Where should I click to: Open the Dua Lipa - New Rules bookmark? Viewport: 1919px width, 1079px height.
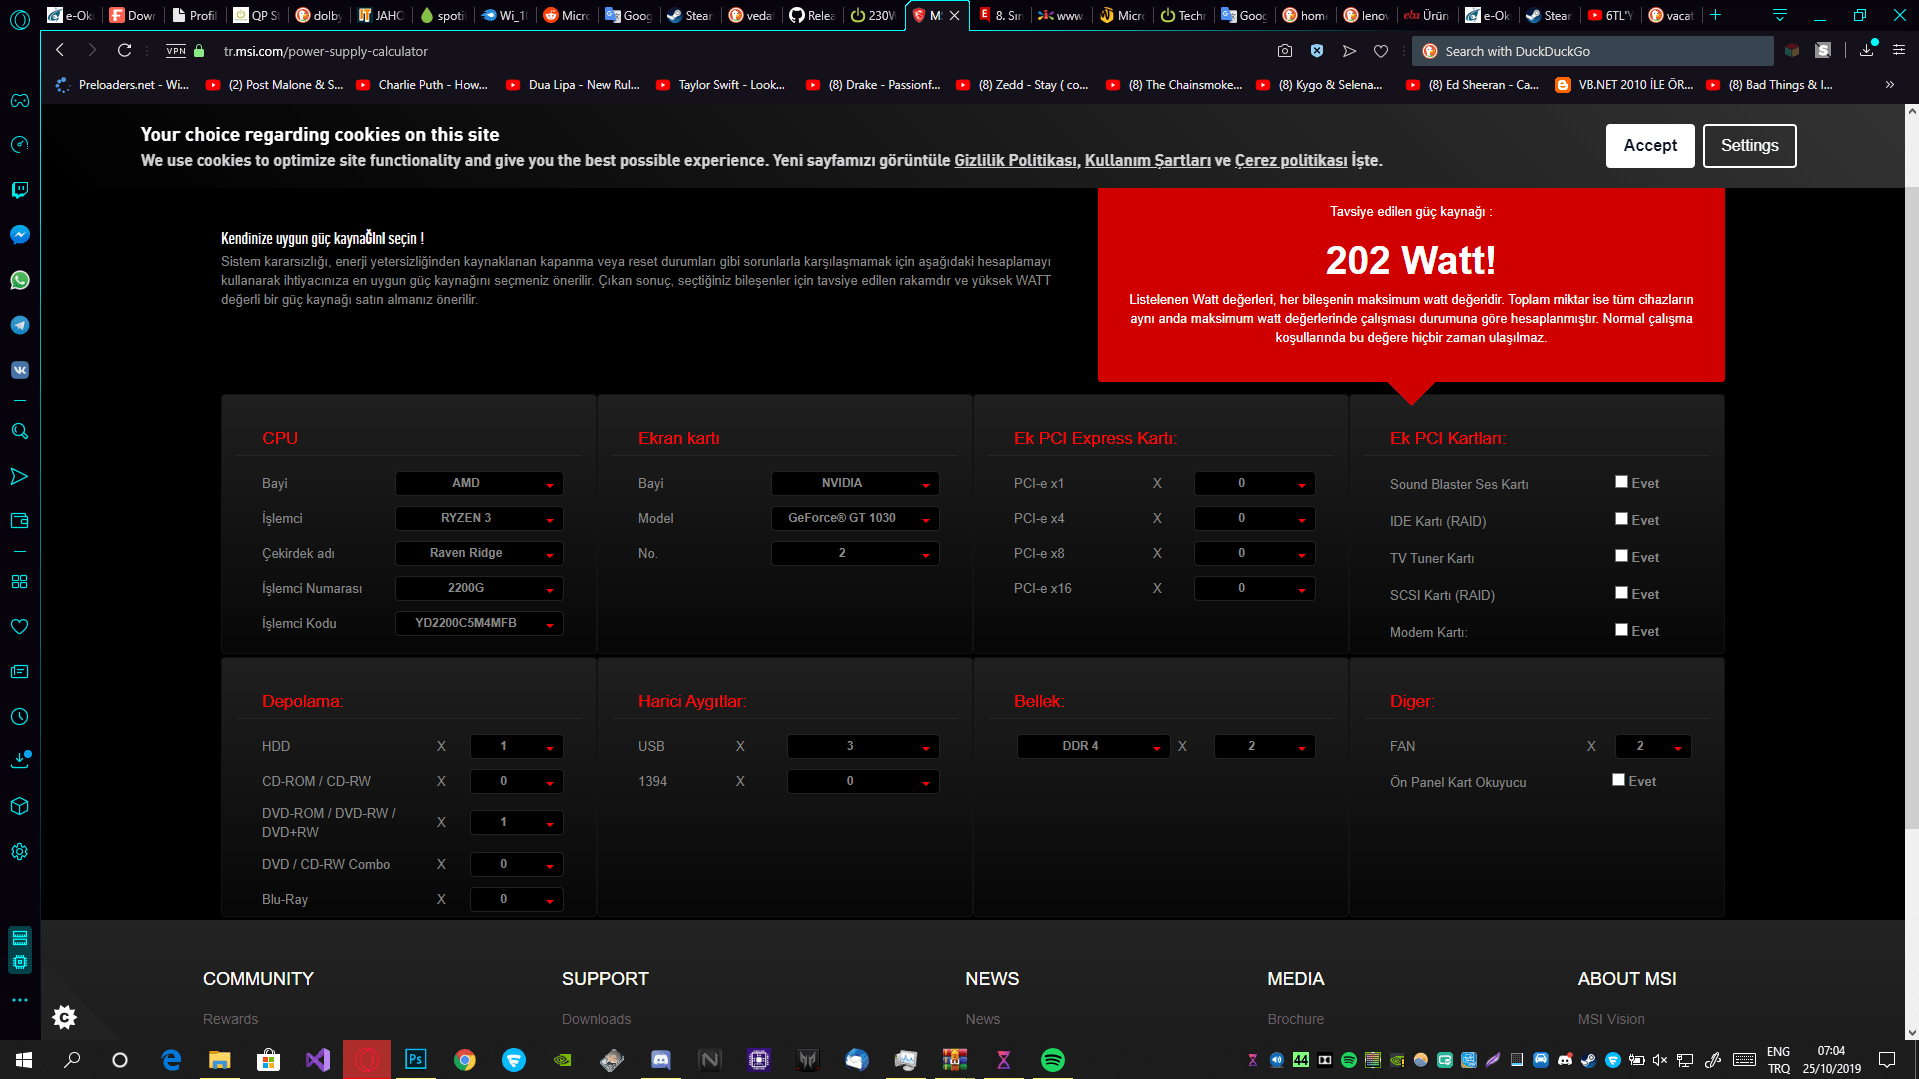pos(572,85)
